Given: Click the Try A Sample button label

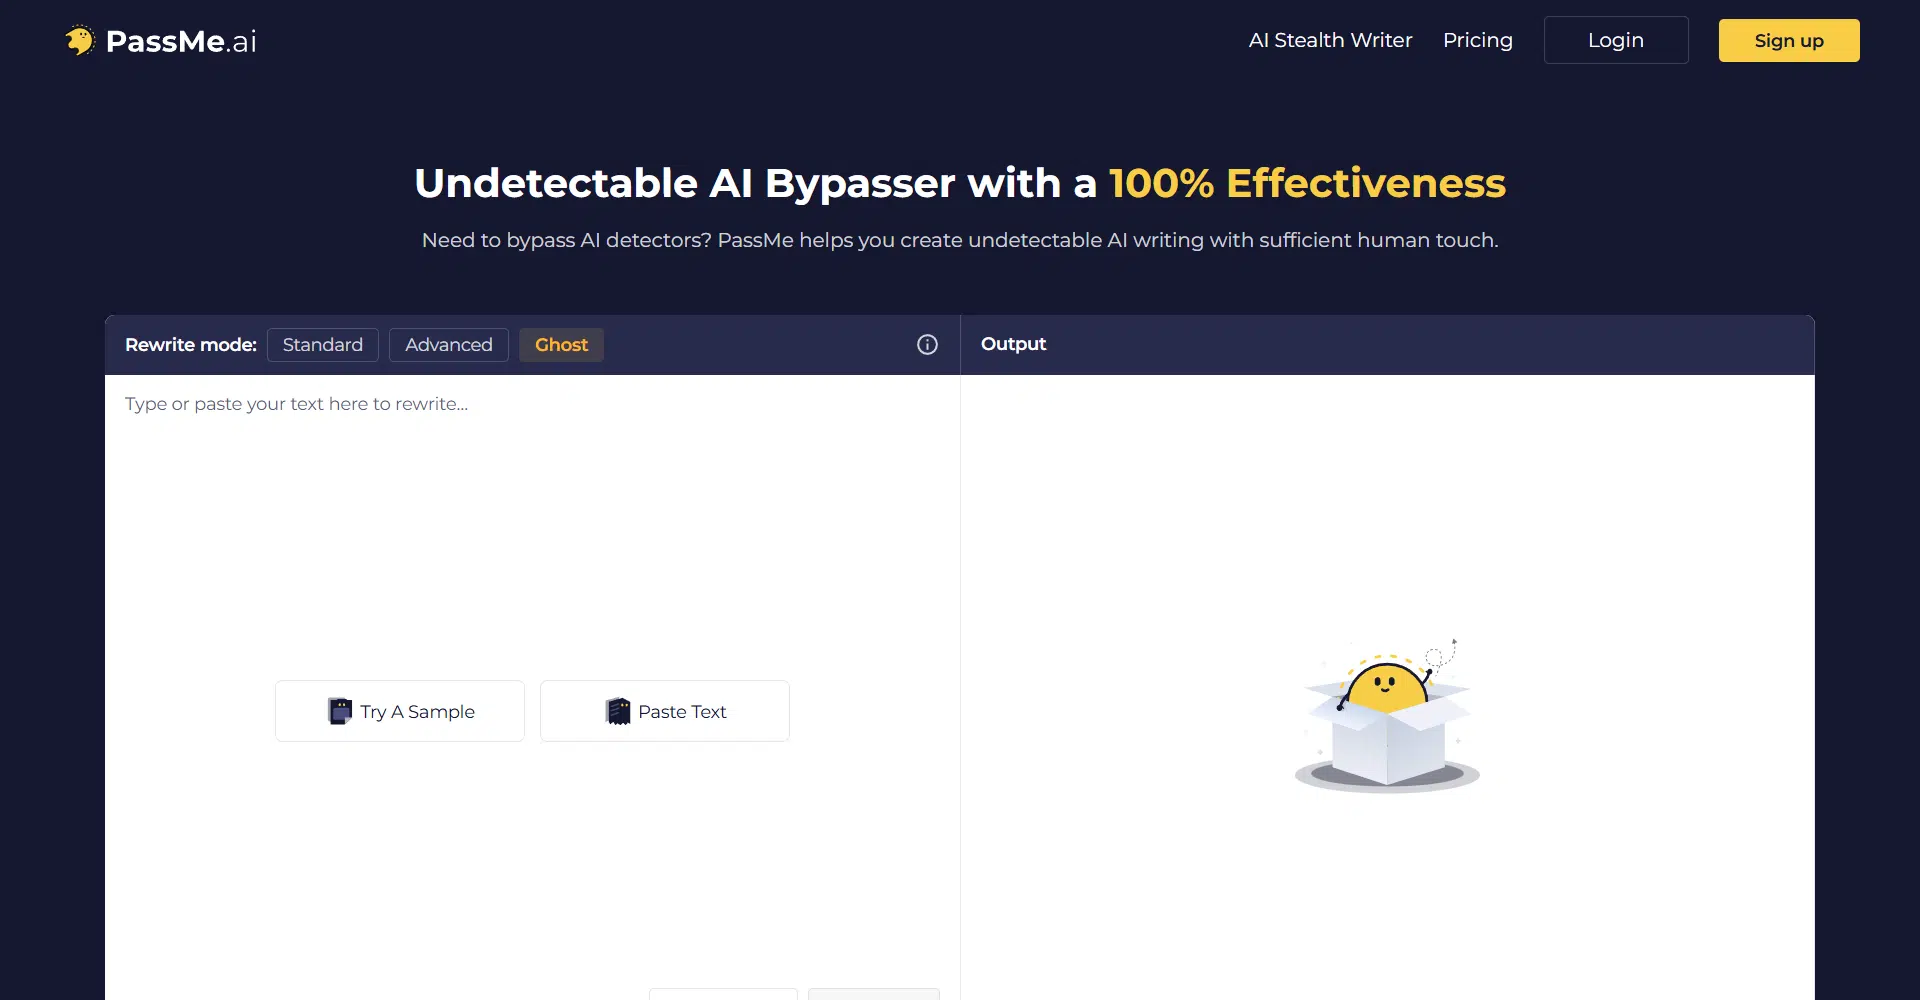Looking at the screenshot, I should click(417, 712).
